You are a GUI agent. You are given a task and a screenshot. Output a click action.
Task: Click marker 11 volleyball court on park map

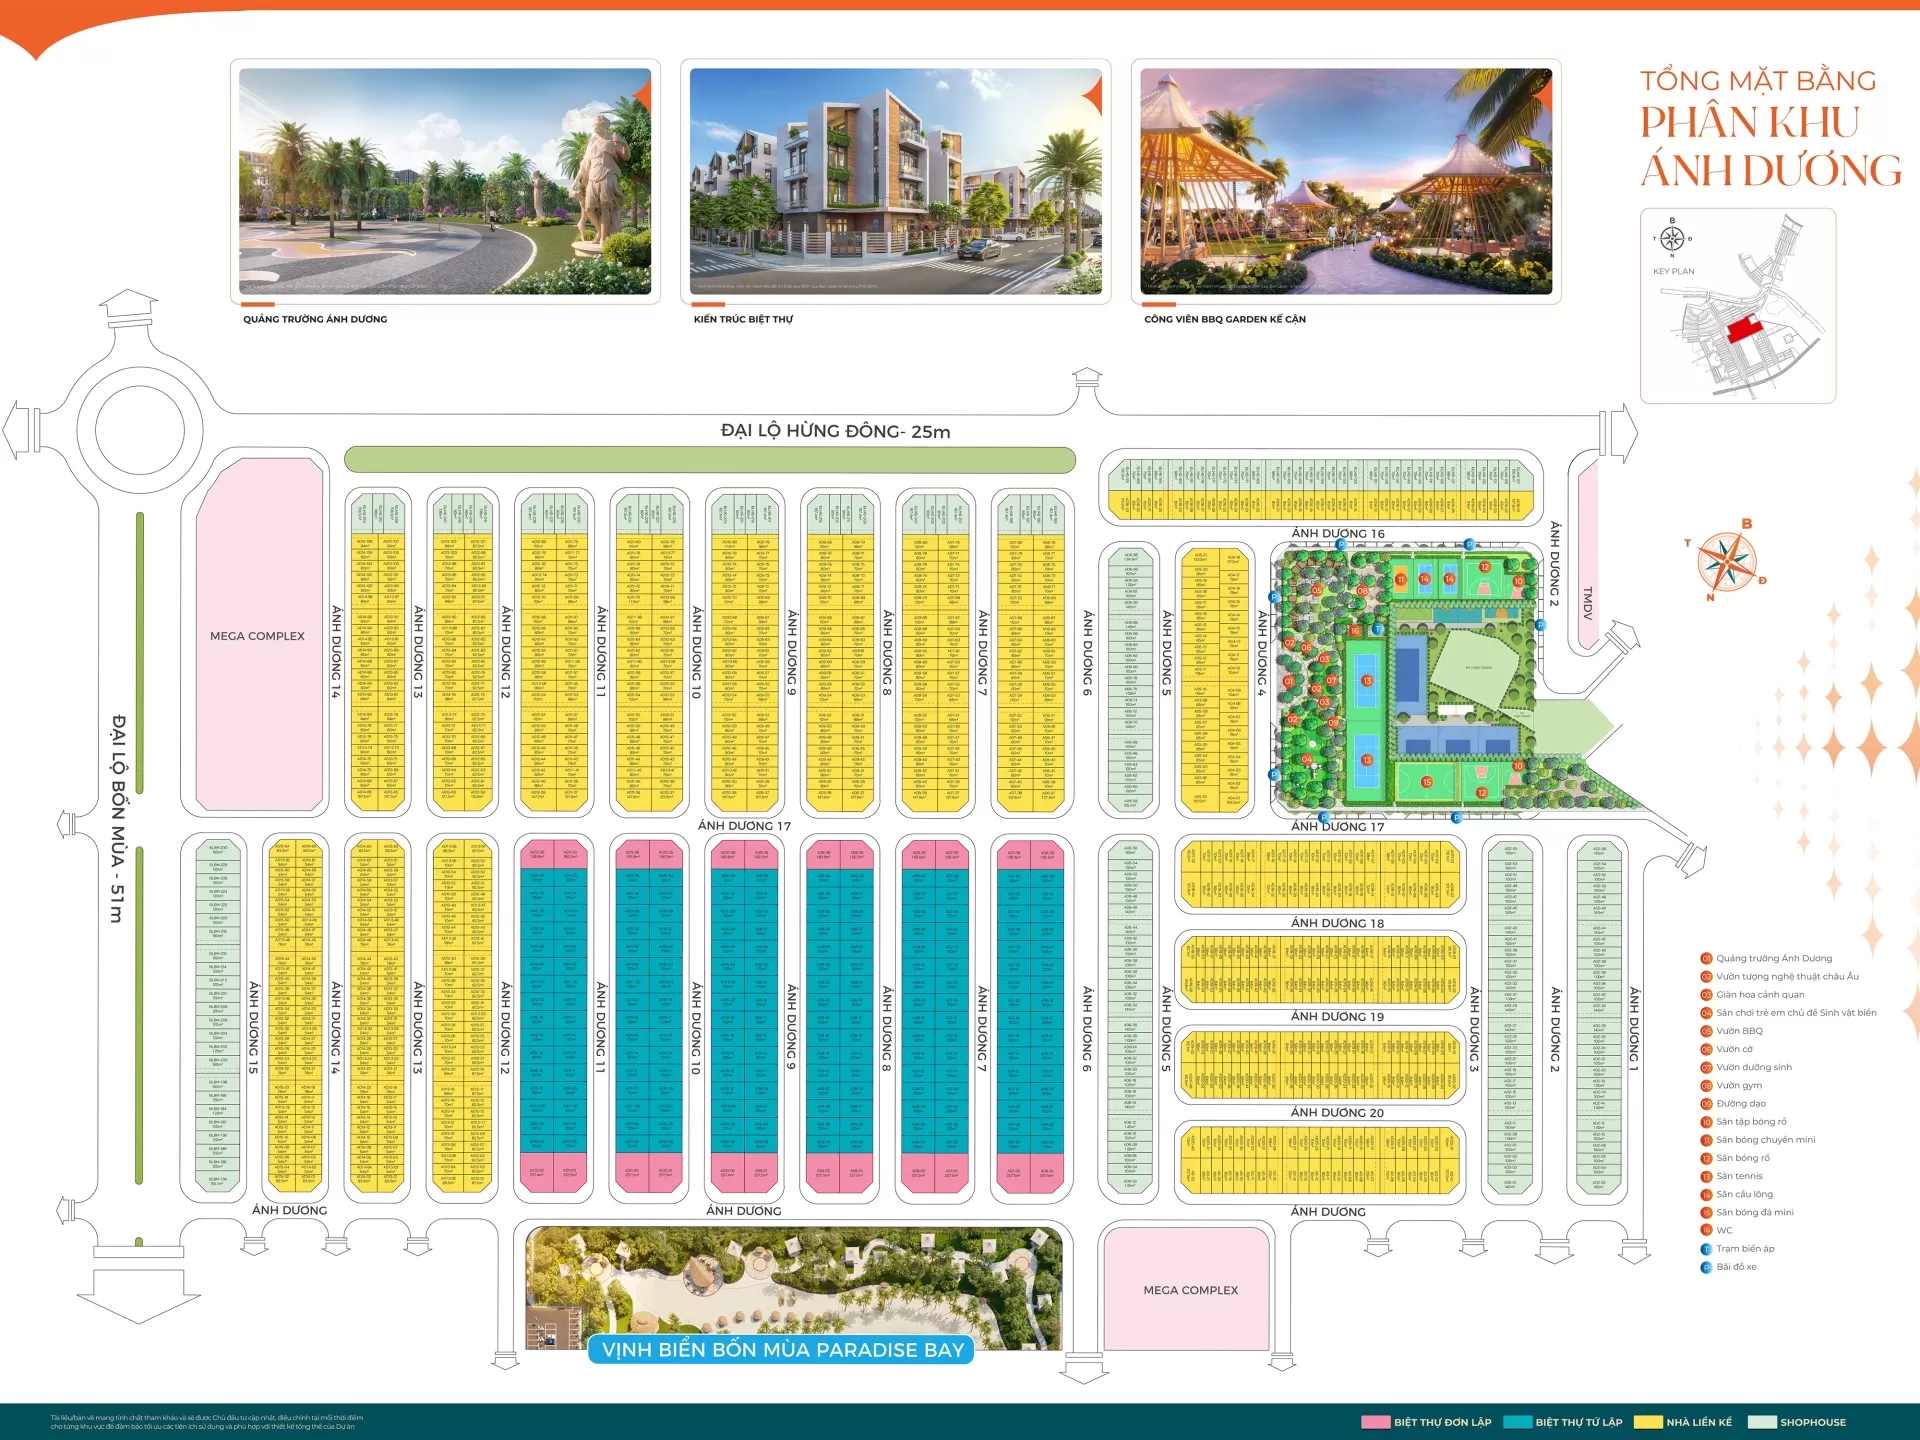tap(1401, 579)
